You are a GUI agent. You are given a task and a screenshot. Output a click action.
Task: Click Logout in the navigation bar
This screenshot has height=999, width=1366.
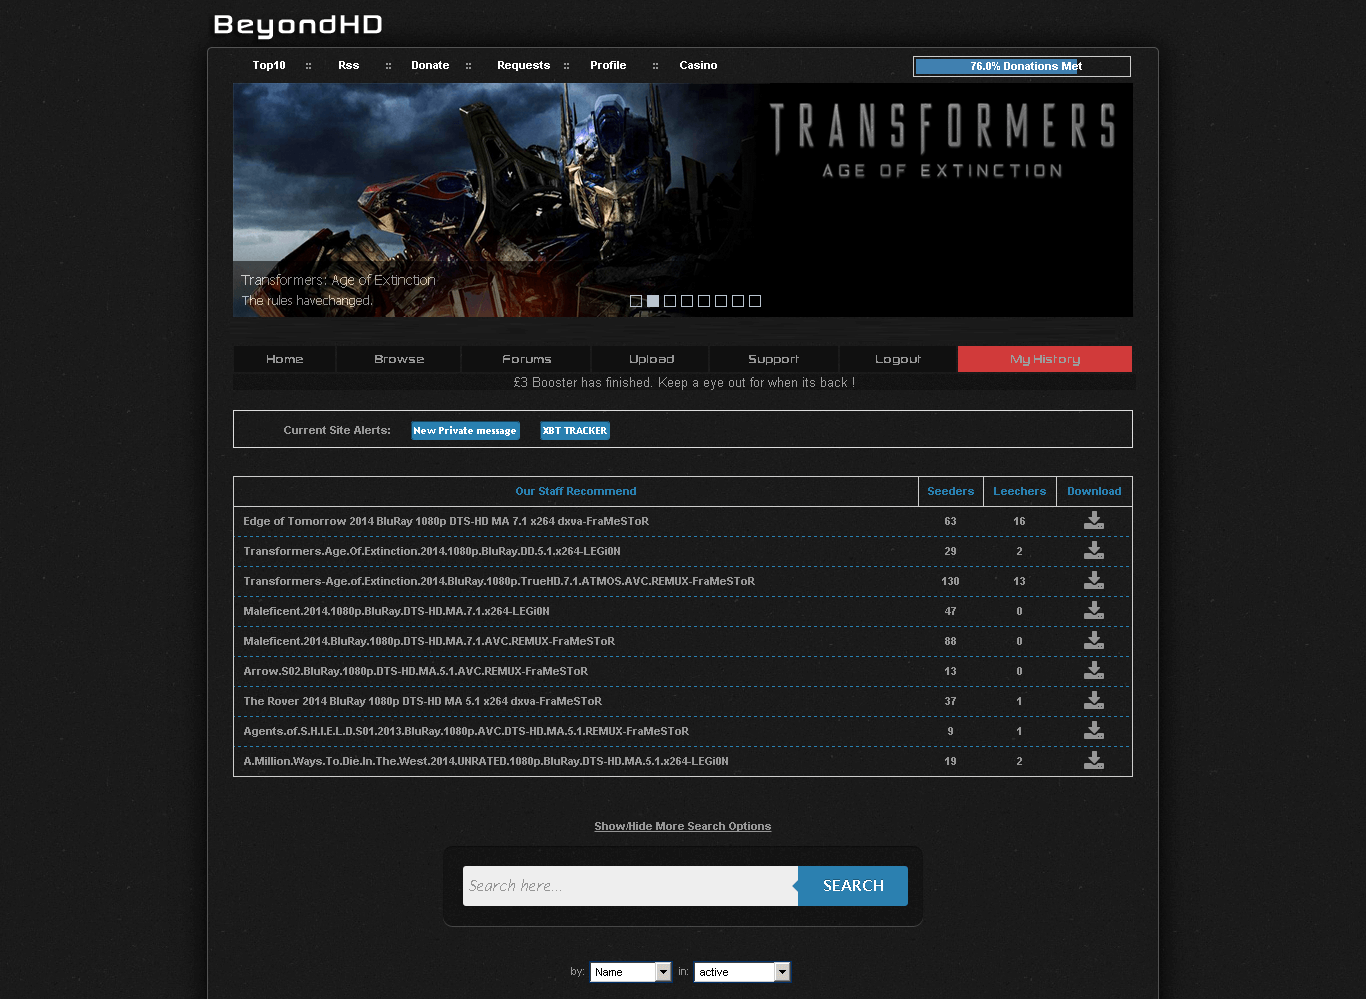[898, 359]
